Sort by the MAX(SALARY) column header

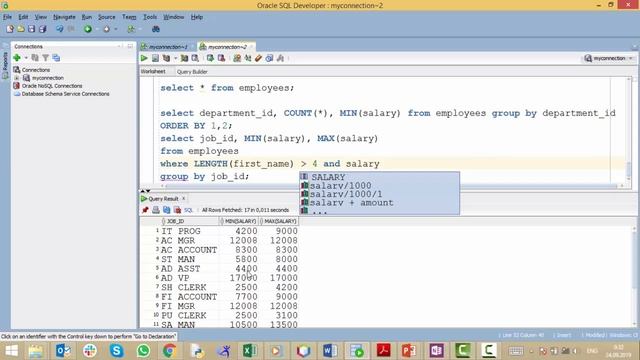point(279,221)
